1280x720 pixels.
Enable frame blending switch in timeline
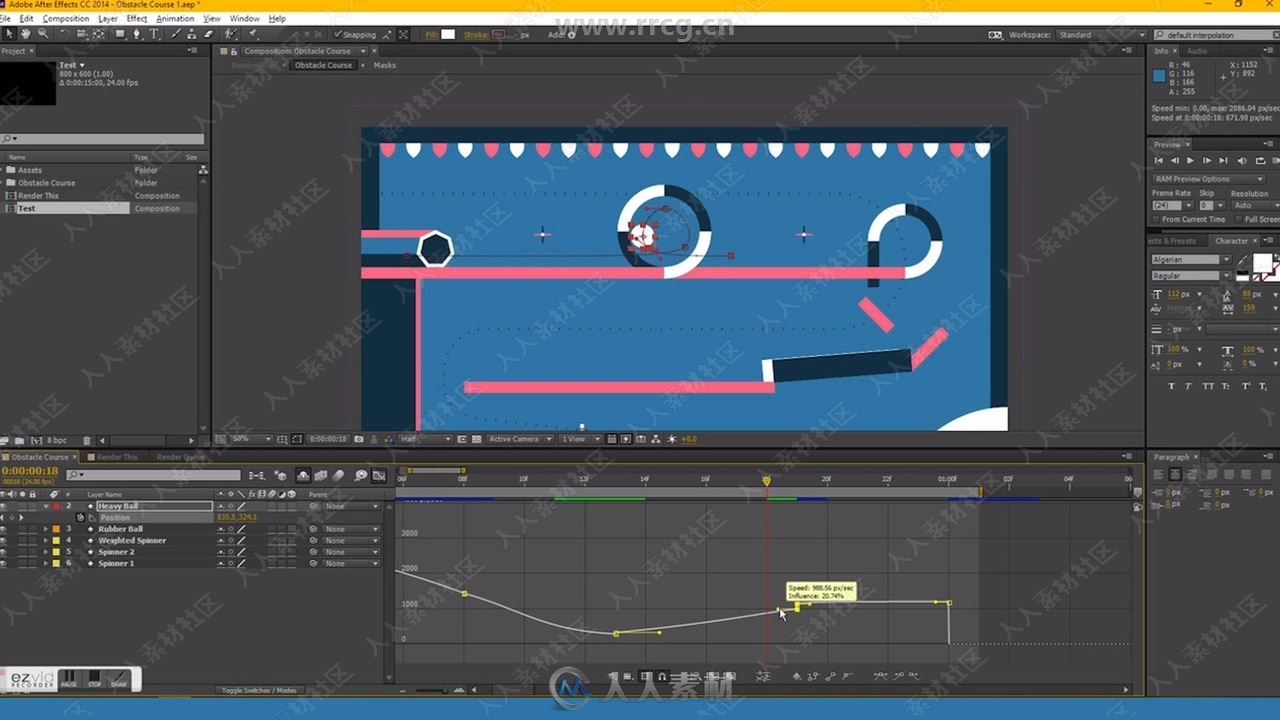322,475
